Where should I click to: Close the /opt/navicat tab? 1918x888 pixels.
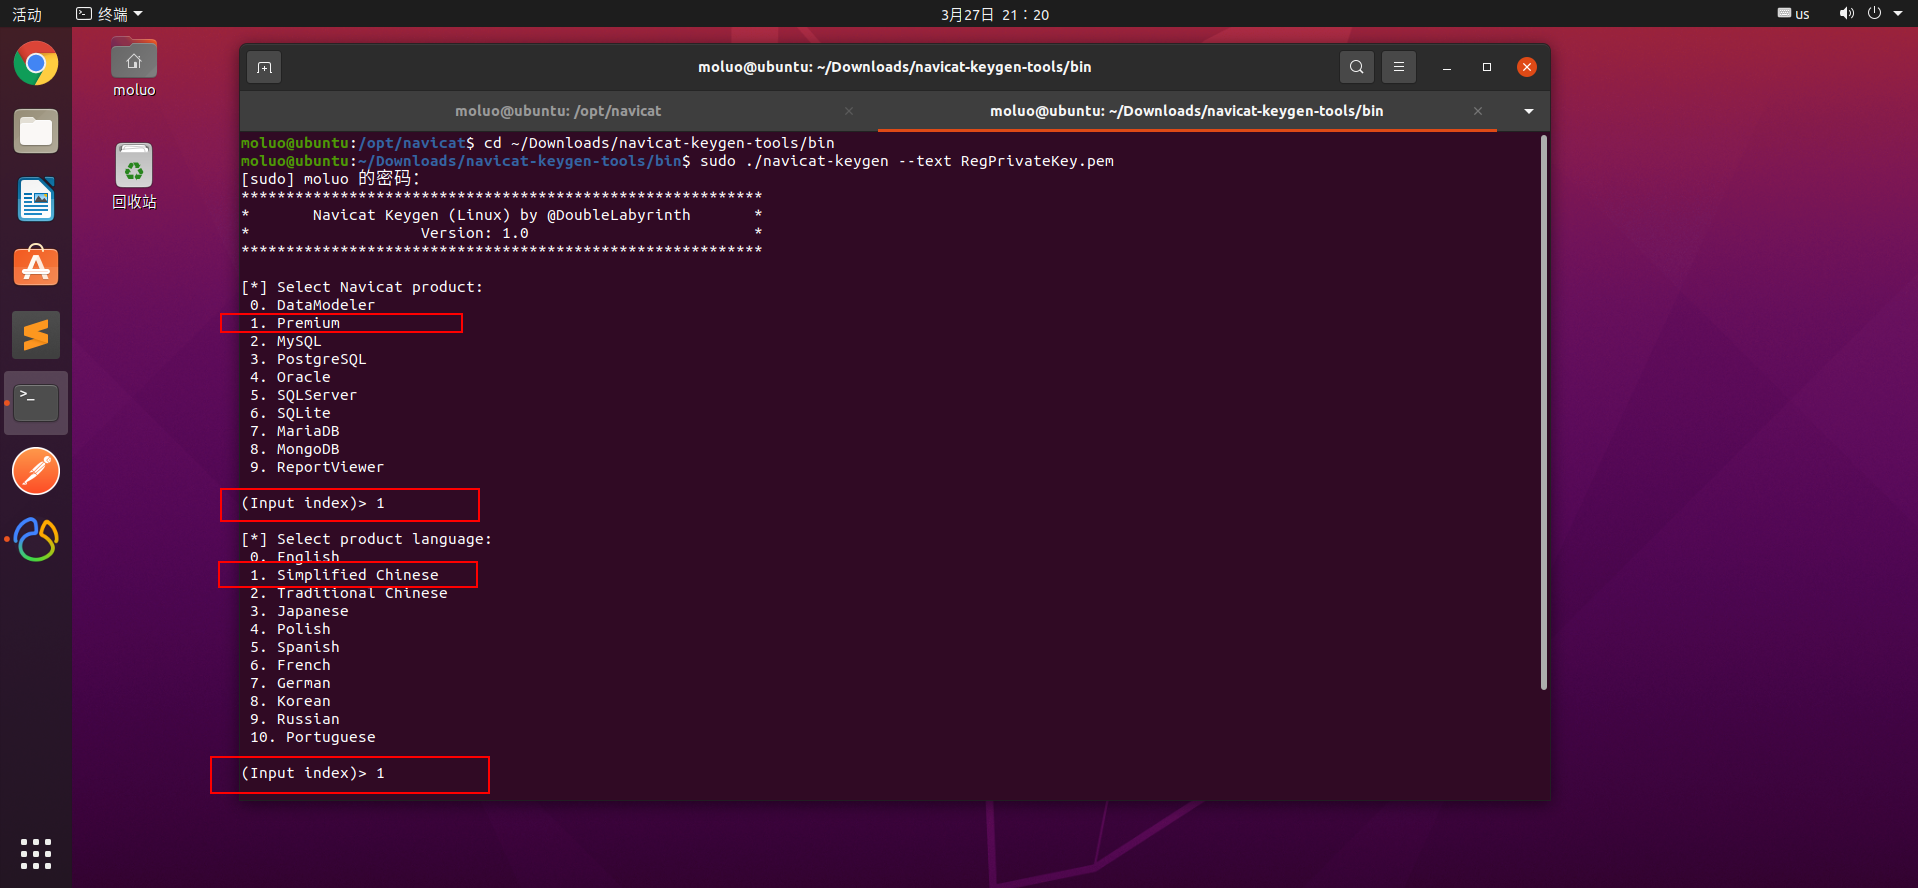pyautogui.click(x=849, y=111)
